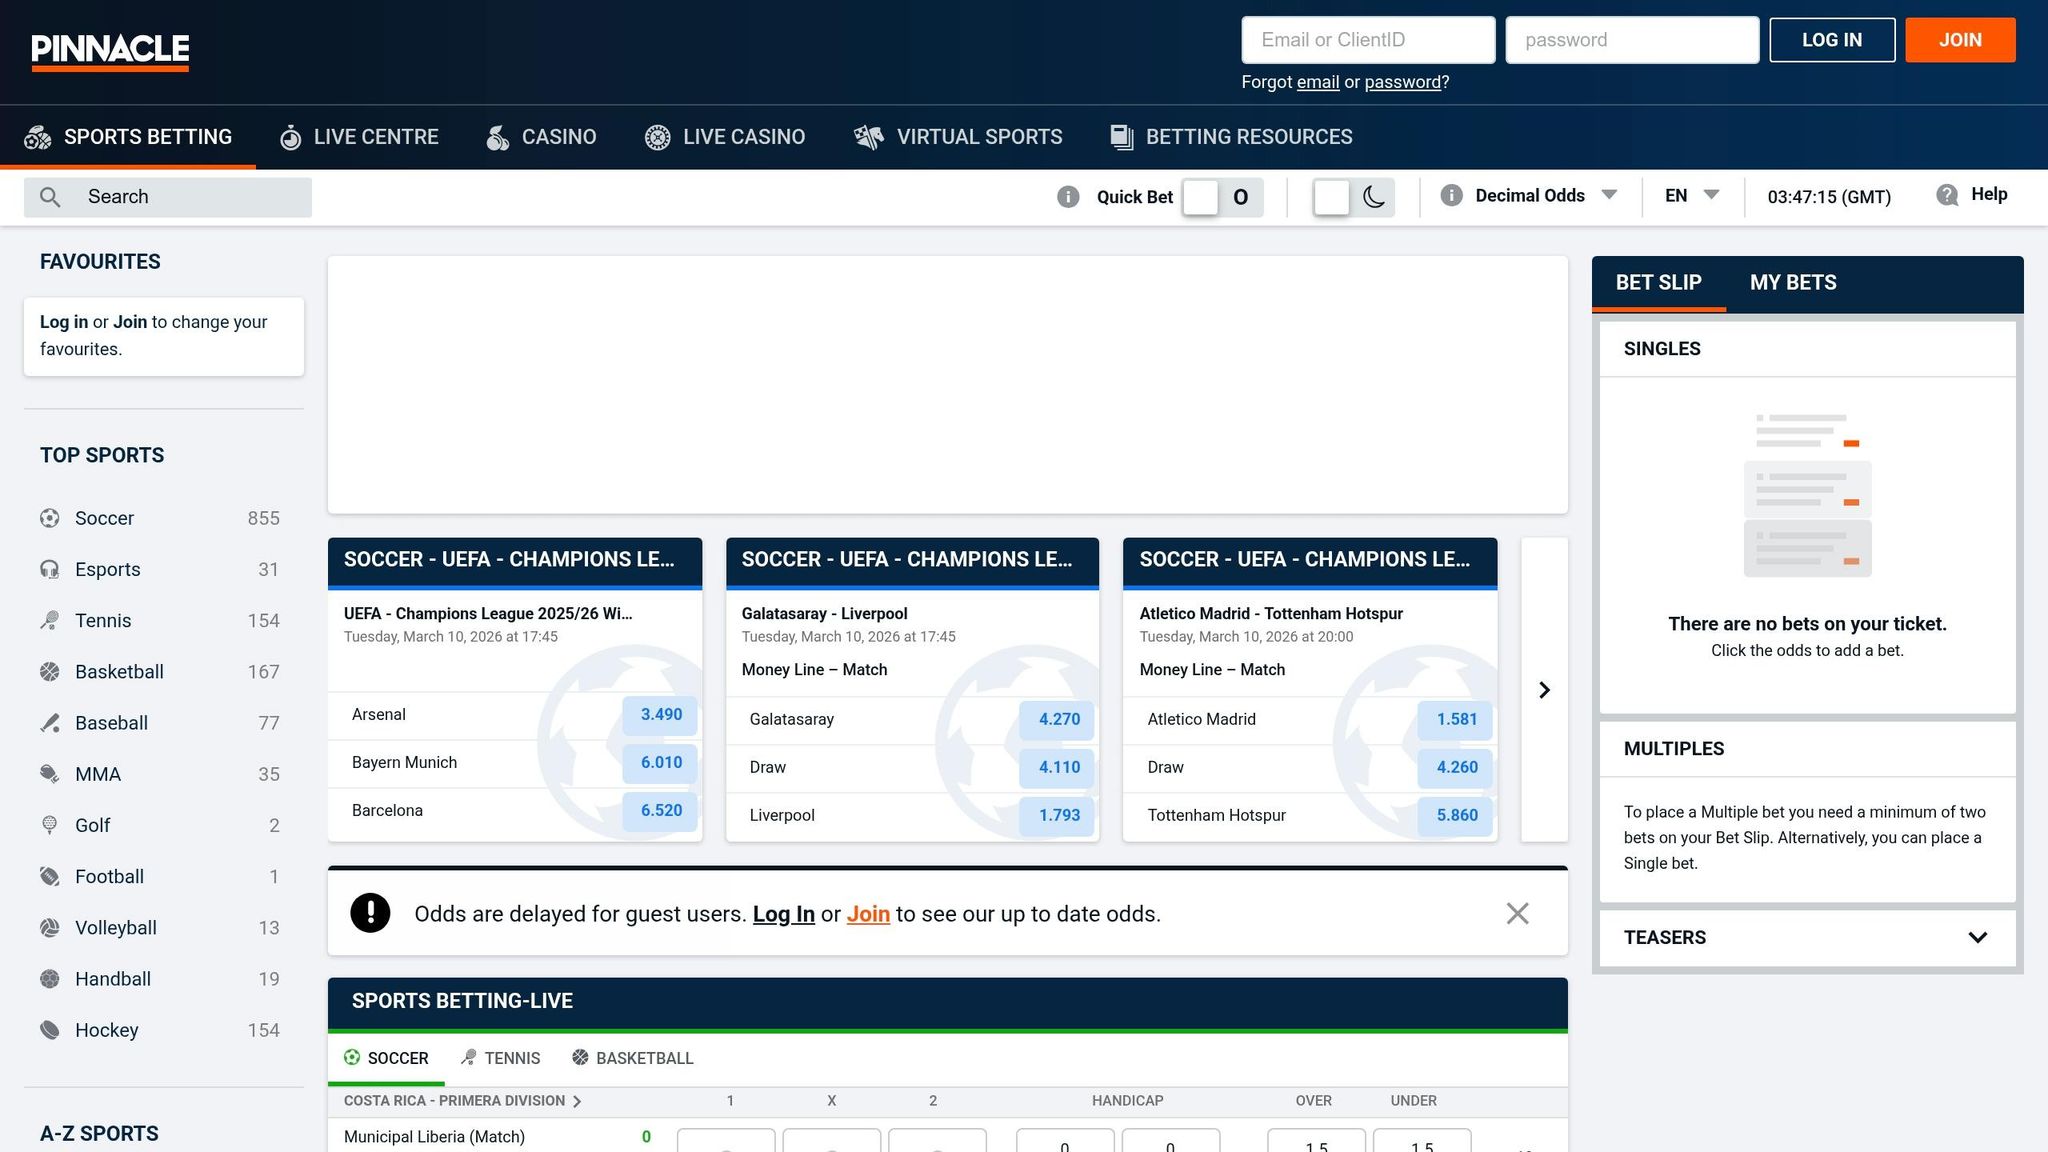
Task: Click the Forgot password link
Action: [x=1402, y=82]
